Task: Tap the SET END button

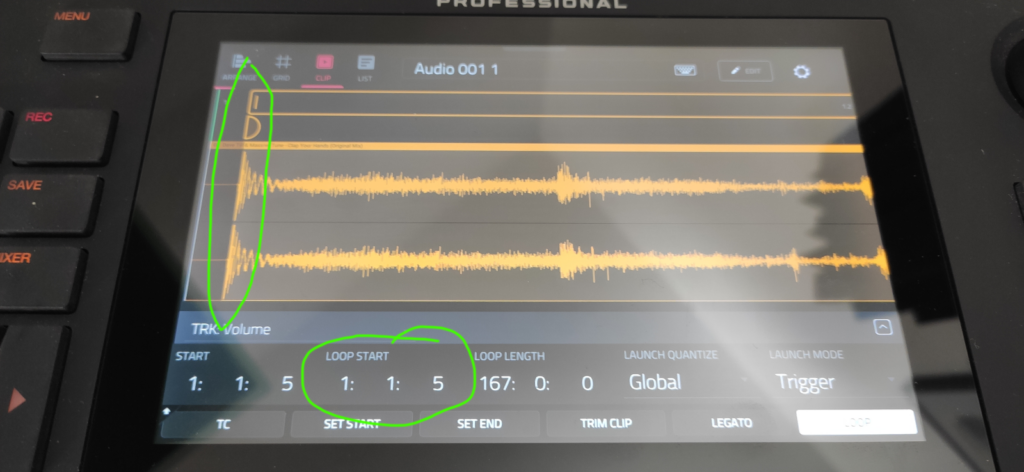Action: click(x=479, y=424)
